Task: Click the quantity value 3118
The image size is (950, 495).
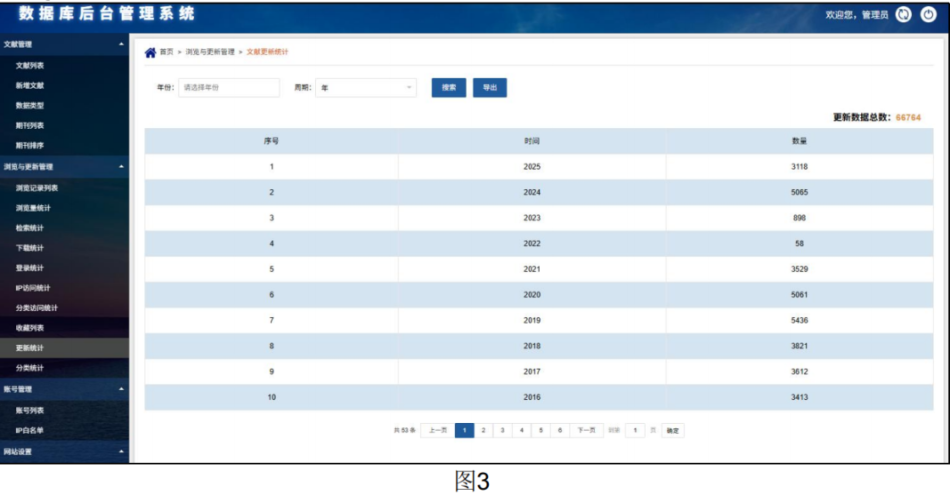Action: pos(799,167)
